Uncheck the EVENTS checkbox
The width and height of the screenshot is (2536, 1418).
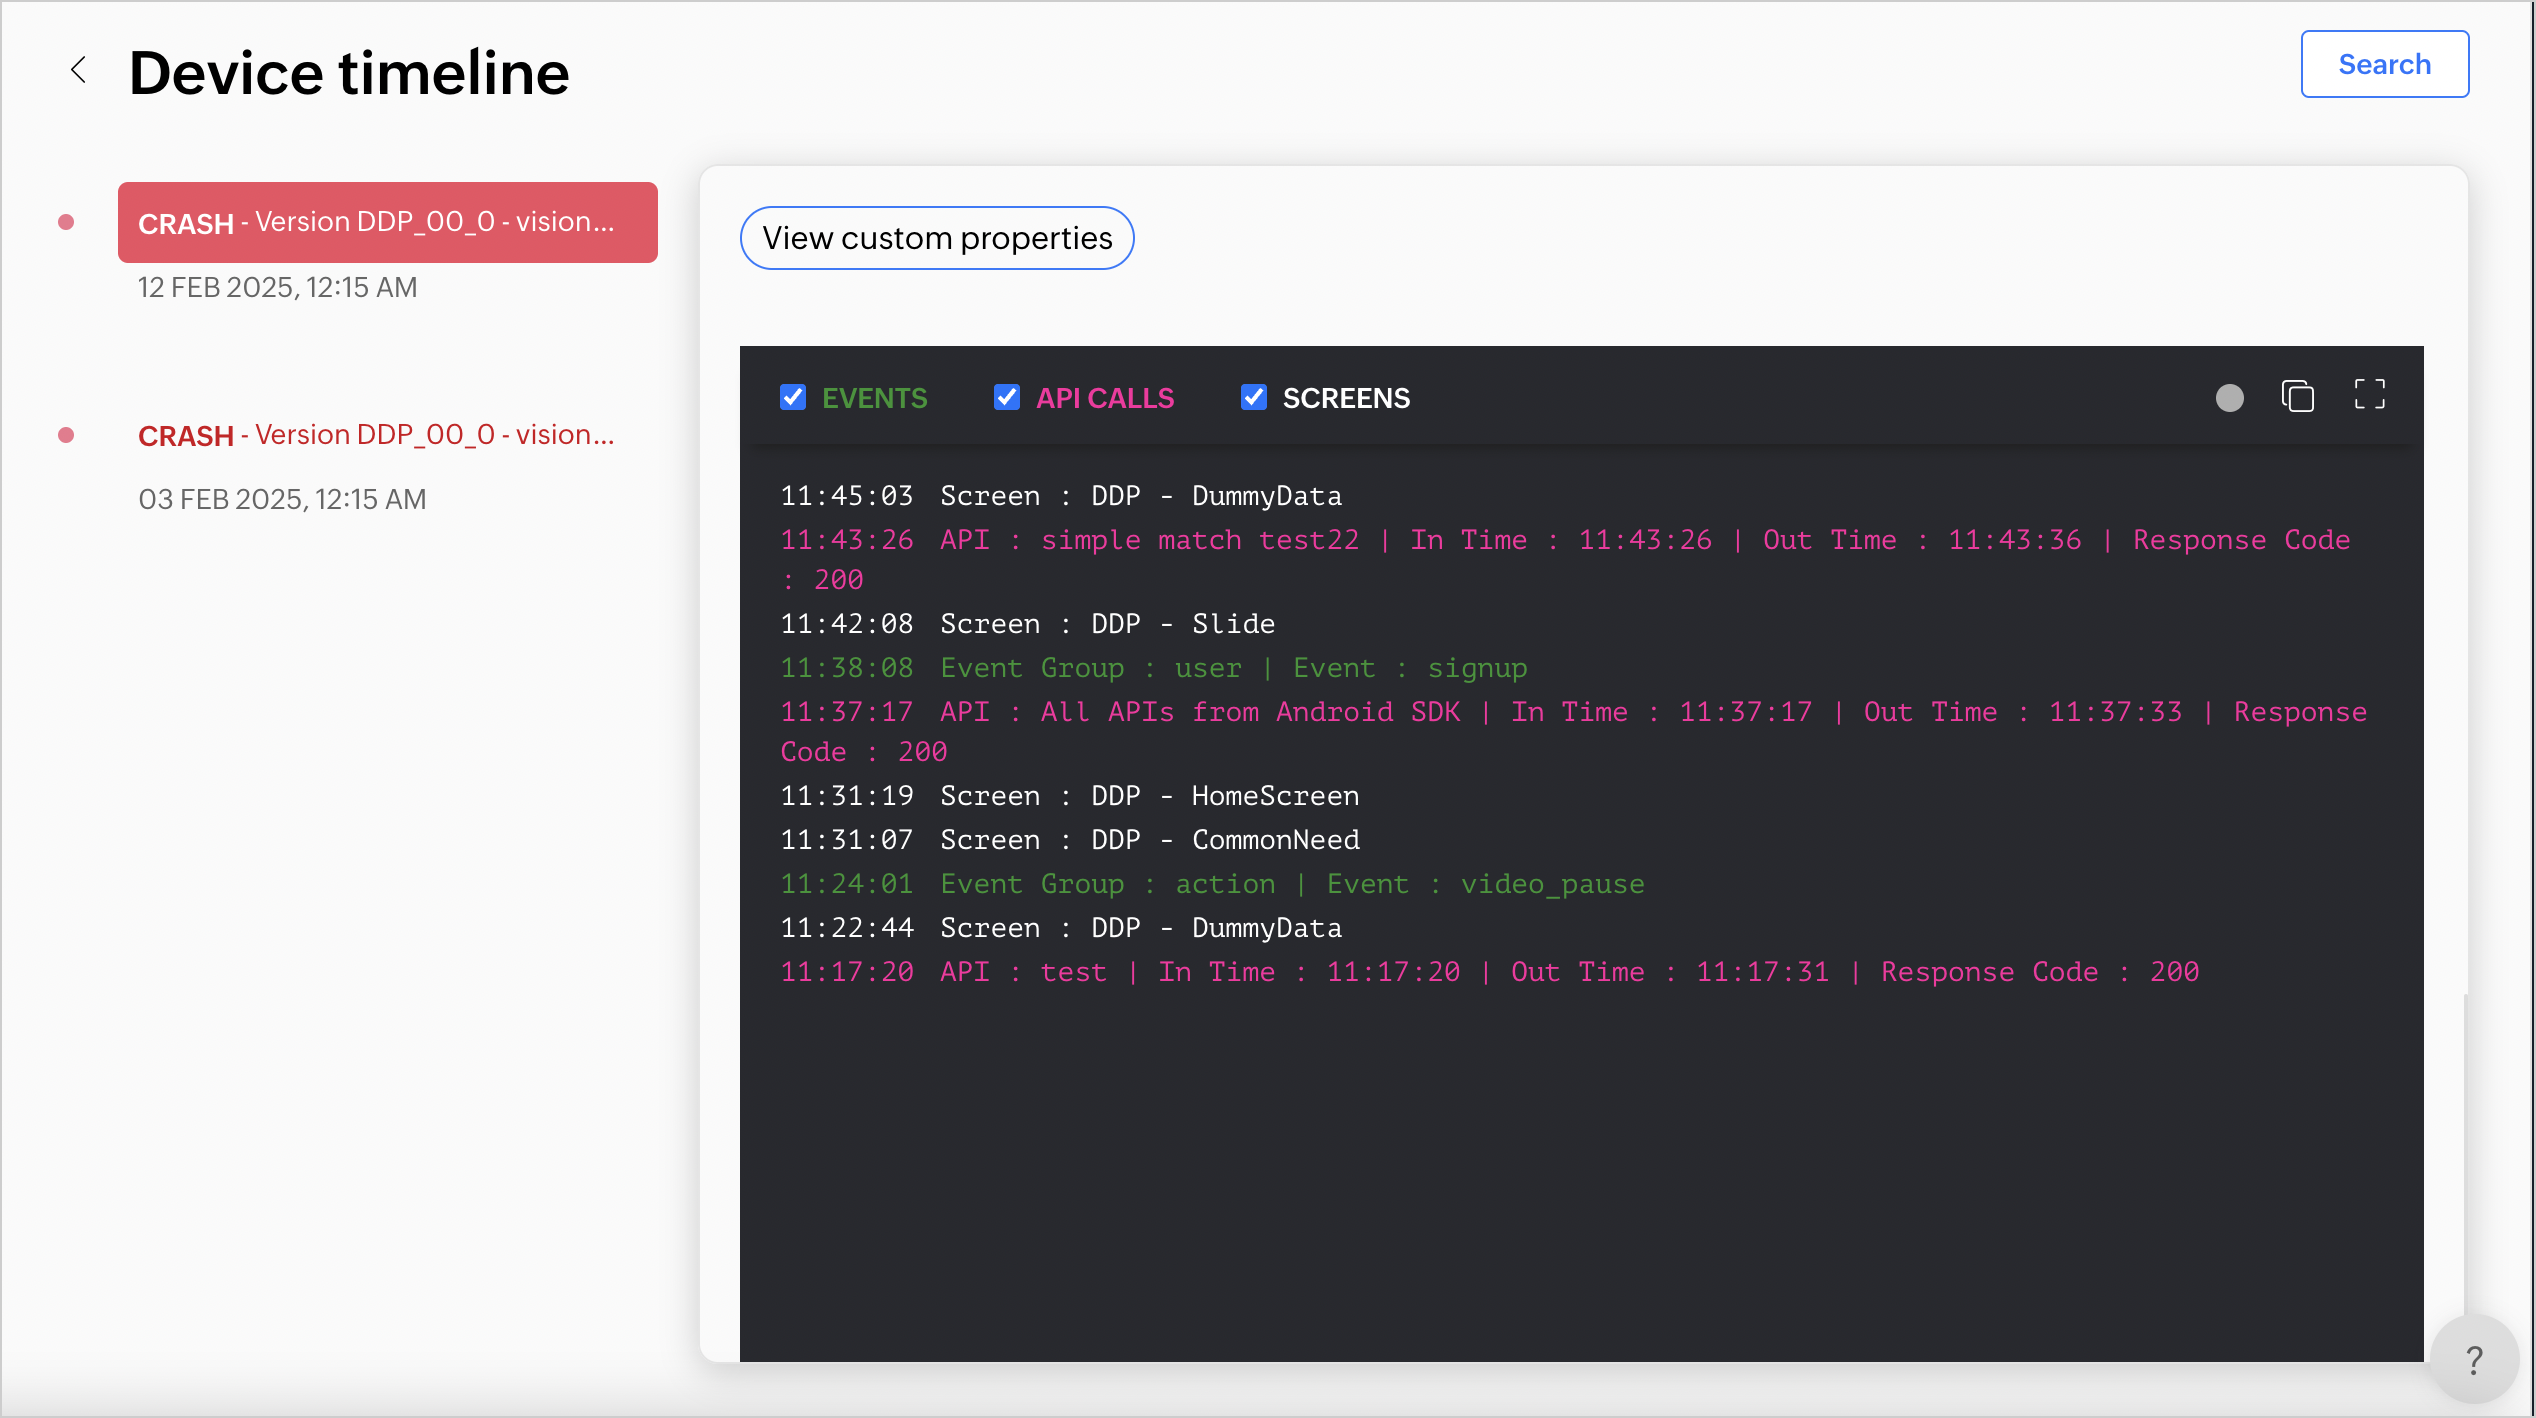coord(793,398)
